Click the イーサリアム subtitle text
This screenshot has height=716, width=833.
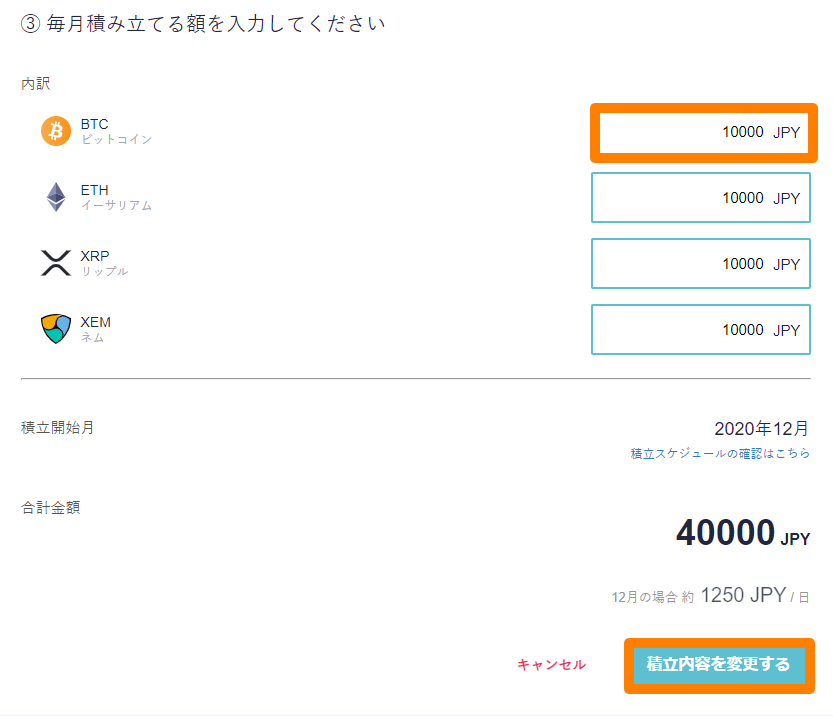coord(116,206)
